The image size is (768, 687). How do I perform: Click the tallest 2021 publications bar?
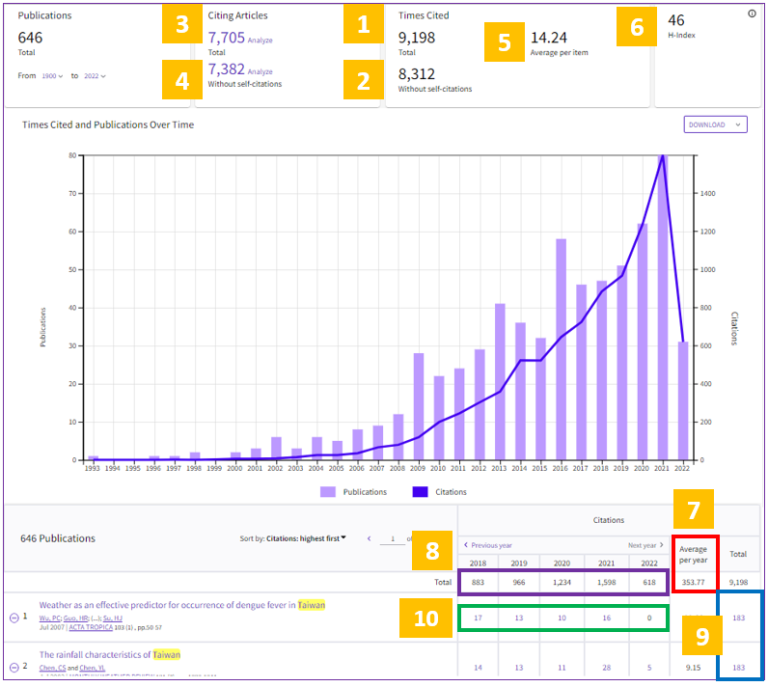pos(662,308)
